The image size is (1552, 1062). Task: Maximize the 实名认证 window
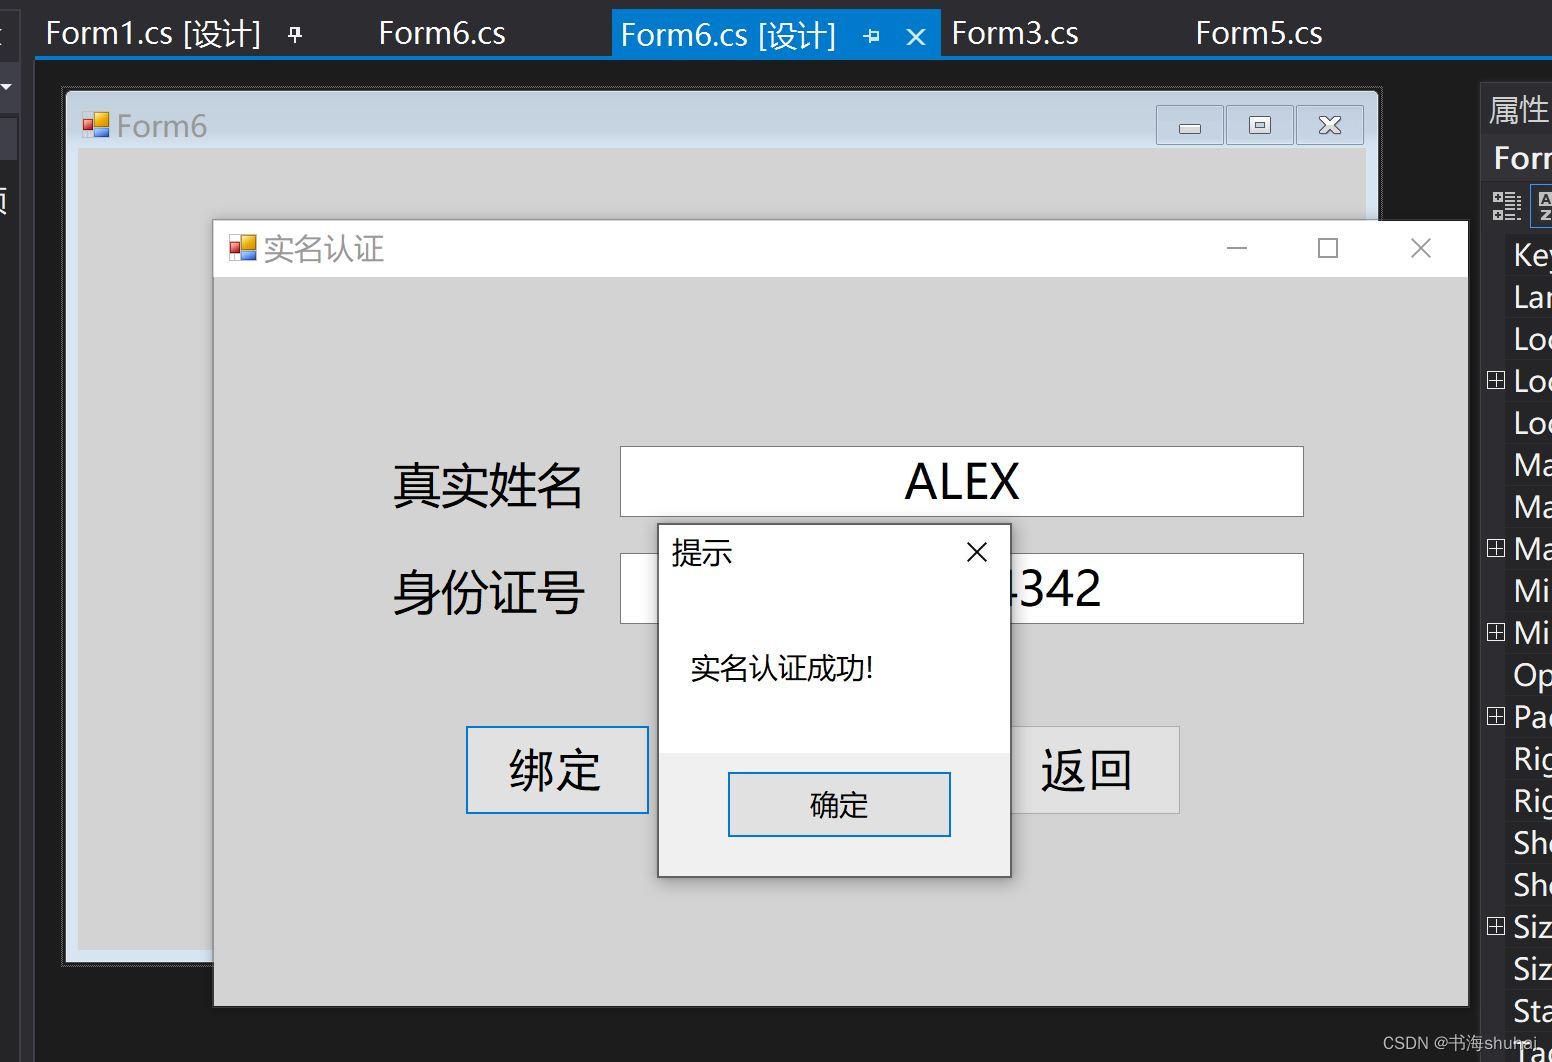1328,248
